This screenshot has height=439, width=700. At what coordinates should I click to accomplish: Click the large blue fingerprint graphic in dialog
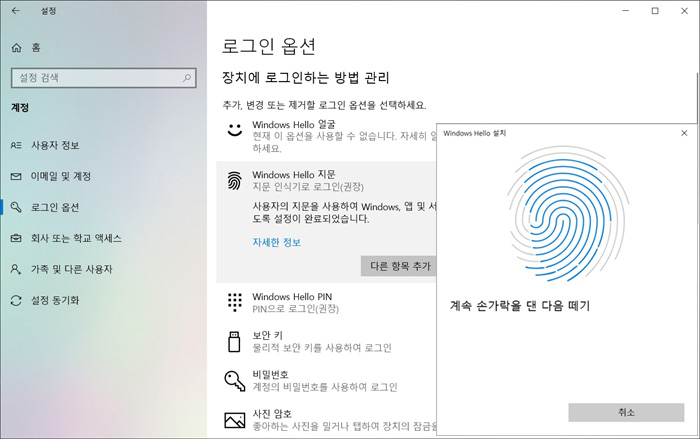tap(568, 215)
